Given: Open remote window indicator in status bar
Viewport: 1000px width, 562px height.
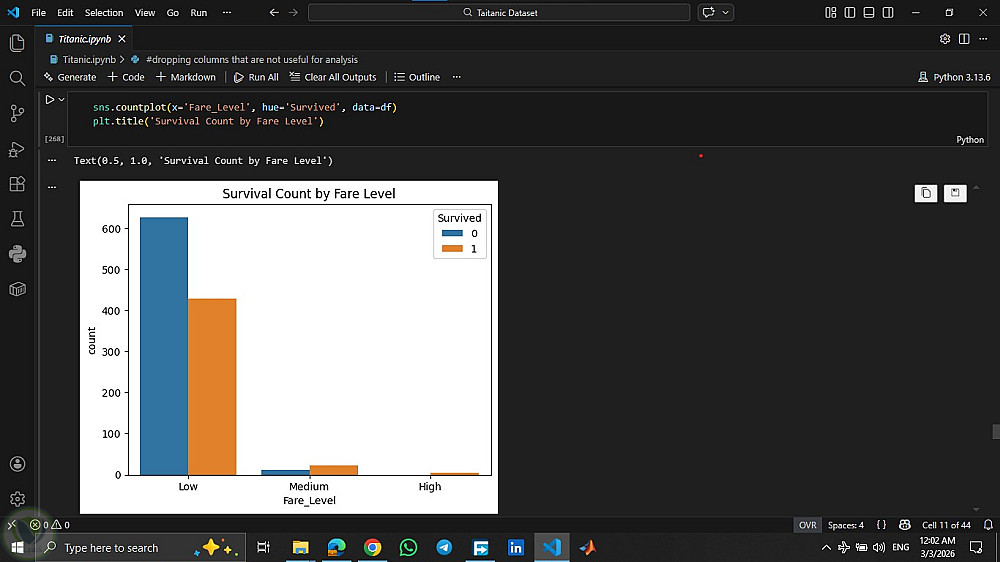Looking at the screenshot, I should click(11, 525).
